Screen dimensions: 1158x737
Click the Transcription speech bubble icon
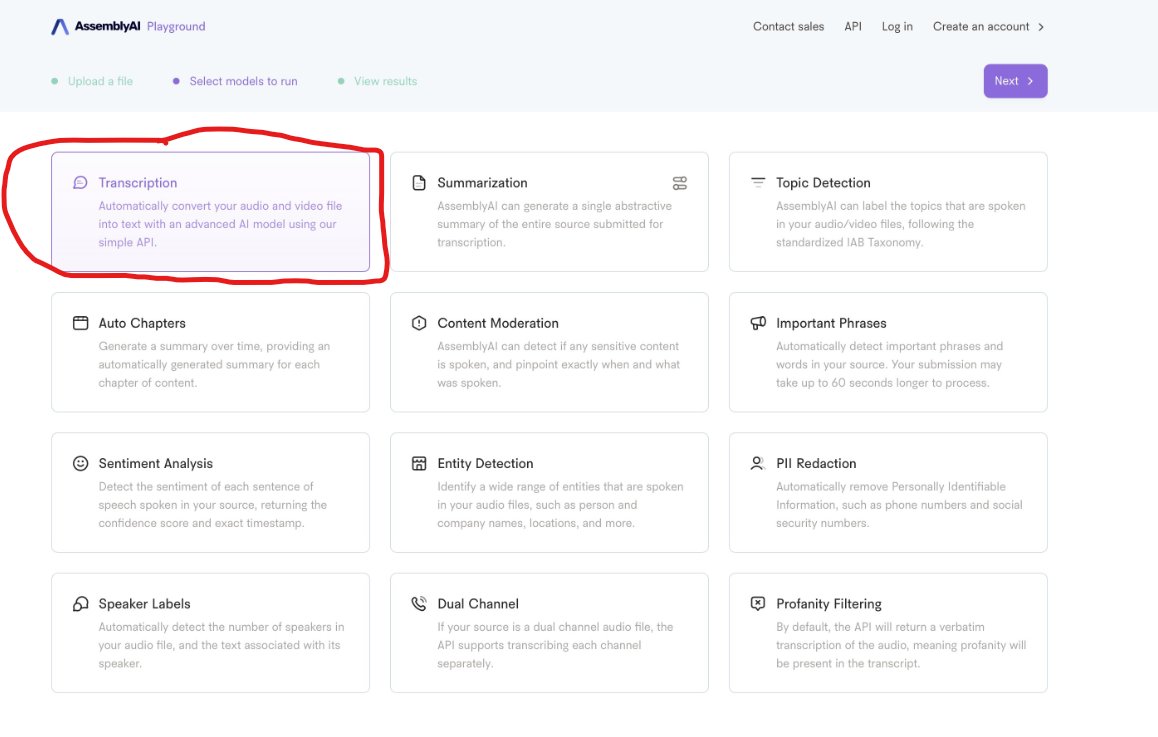click(80, 182)
